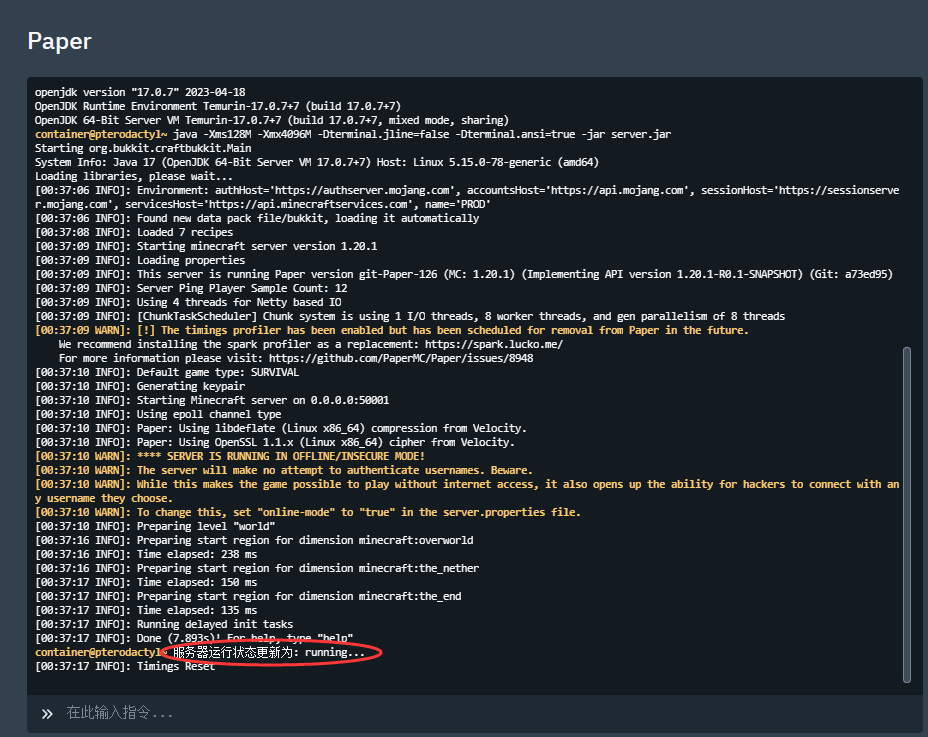Click "Starting org.bukkit.craftbukkit.Main" line
The image size is (928, 737).
pyautogui.click(x=143, y=148)
